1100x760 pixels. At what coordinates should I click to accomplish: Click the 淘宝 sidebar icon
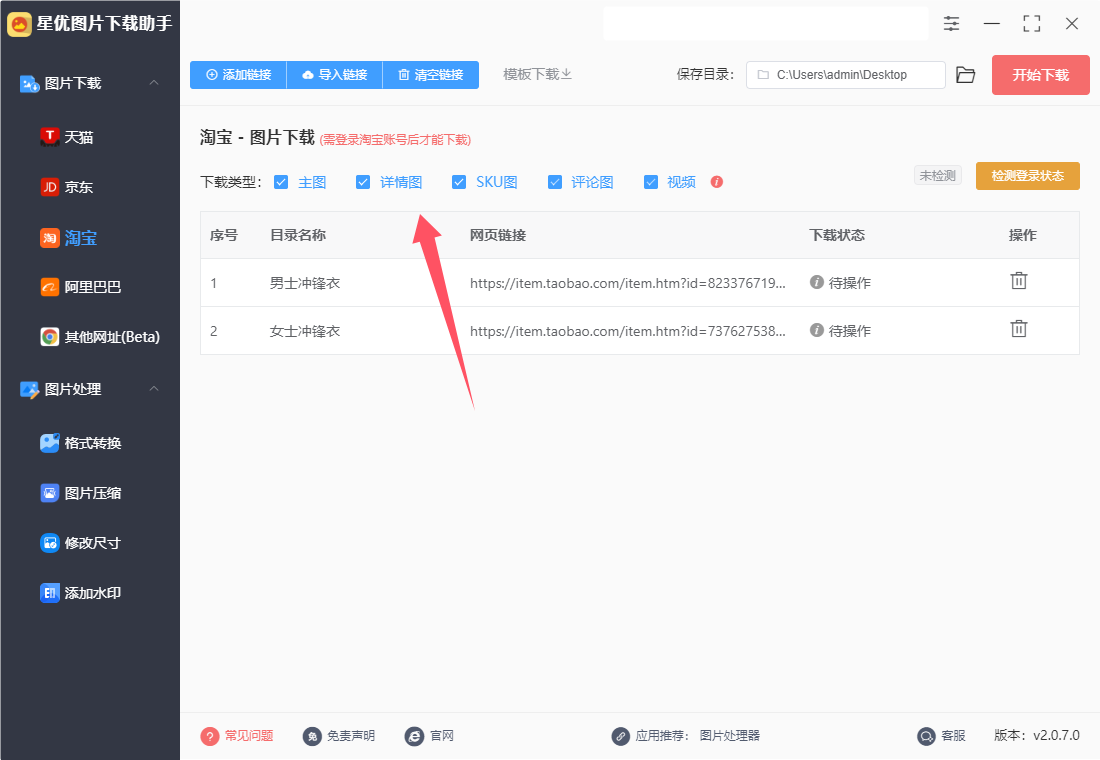49,238
